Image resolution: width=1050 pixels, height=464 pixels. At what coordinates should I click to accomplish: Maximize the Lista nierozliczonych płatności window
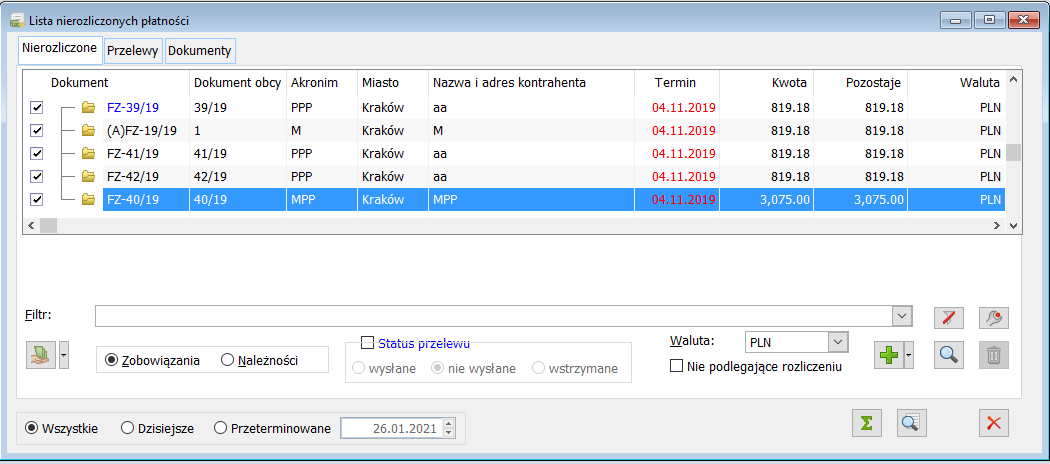pos(990,21)
